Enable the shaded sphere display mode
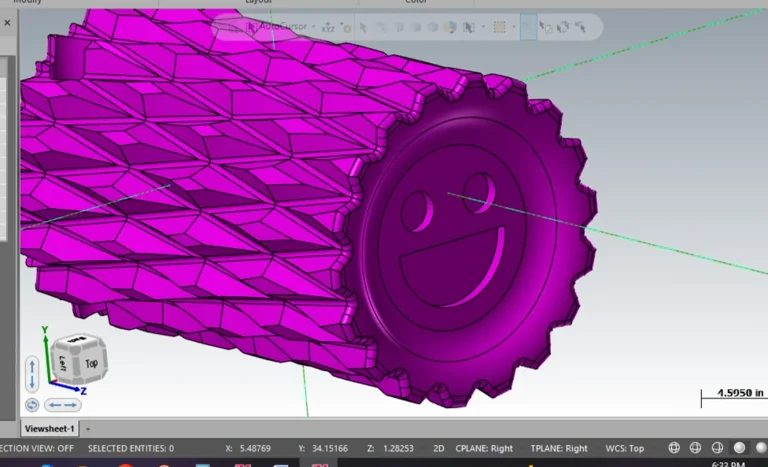Viewport: 768px width, 467px height. click(x=740, y=448)
